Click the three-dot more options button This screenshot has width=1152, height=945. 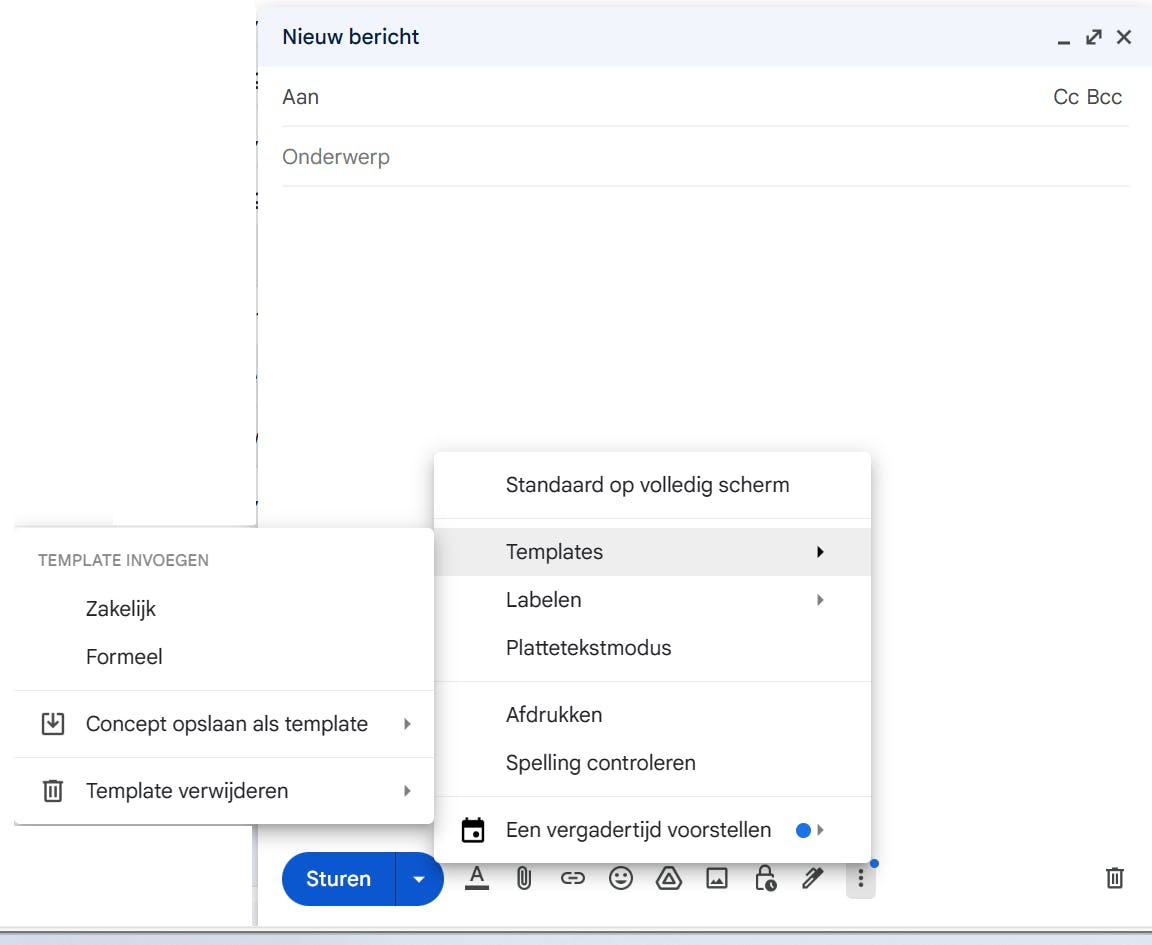pyautogui.click(x=860, y=879)
